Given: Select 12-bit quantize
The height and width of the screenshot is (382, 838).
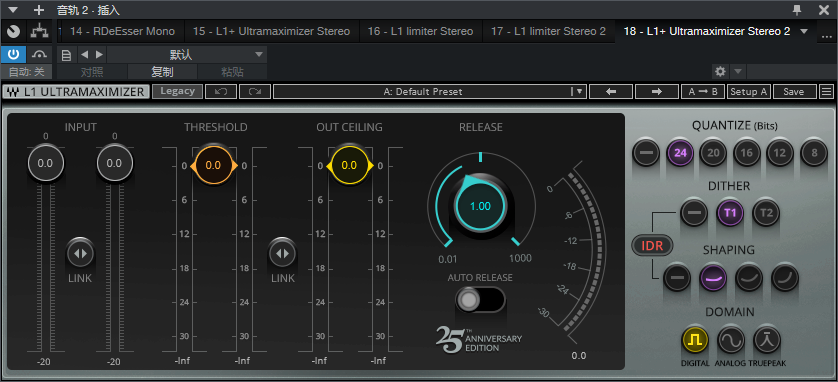Looking at the screenshot, I should click(x=780, y=153).
